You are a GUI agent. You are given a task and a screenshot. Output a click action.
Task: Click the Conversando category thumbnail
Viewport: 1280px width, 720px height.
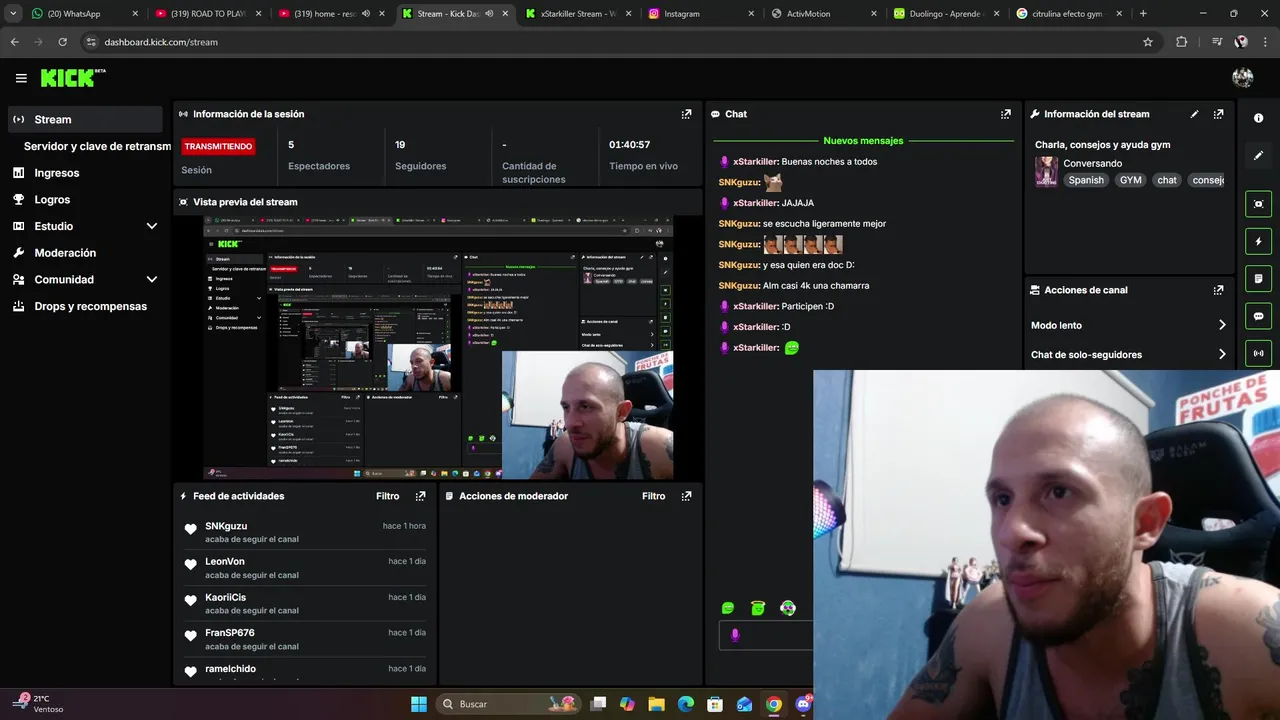(1046, 171)
